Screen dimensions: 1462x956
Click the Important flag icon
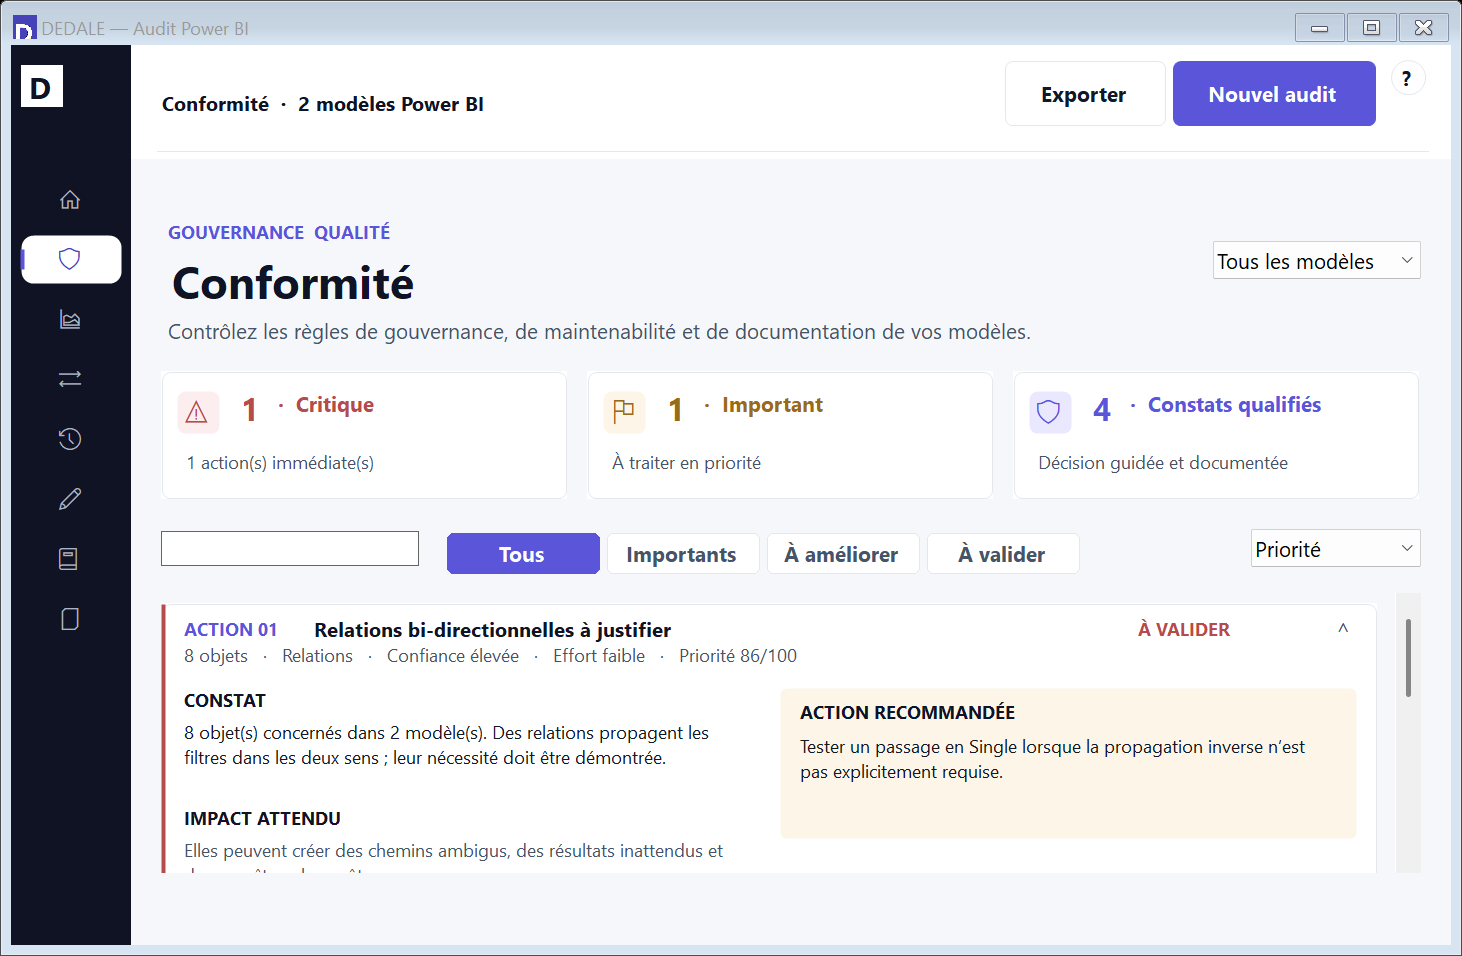(624, 412)
